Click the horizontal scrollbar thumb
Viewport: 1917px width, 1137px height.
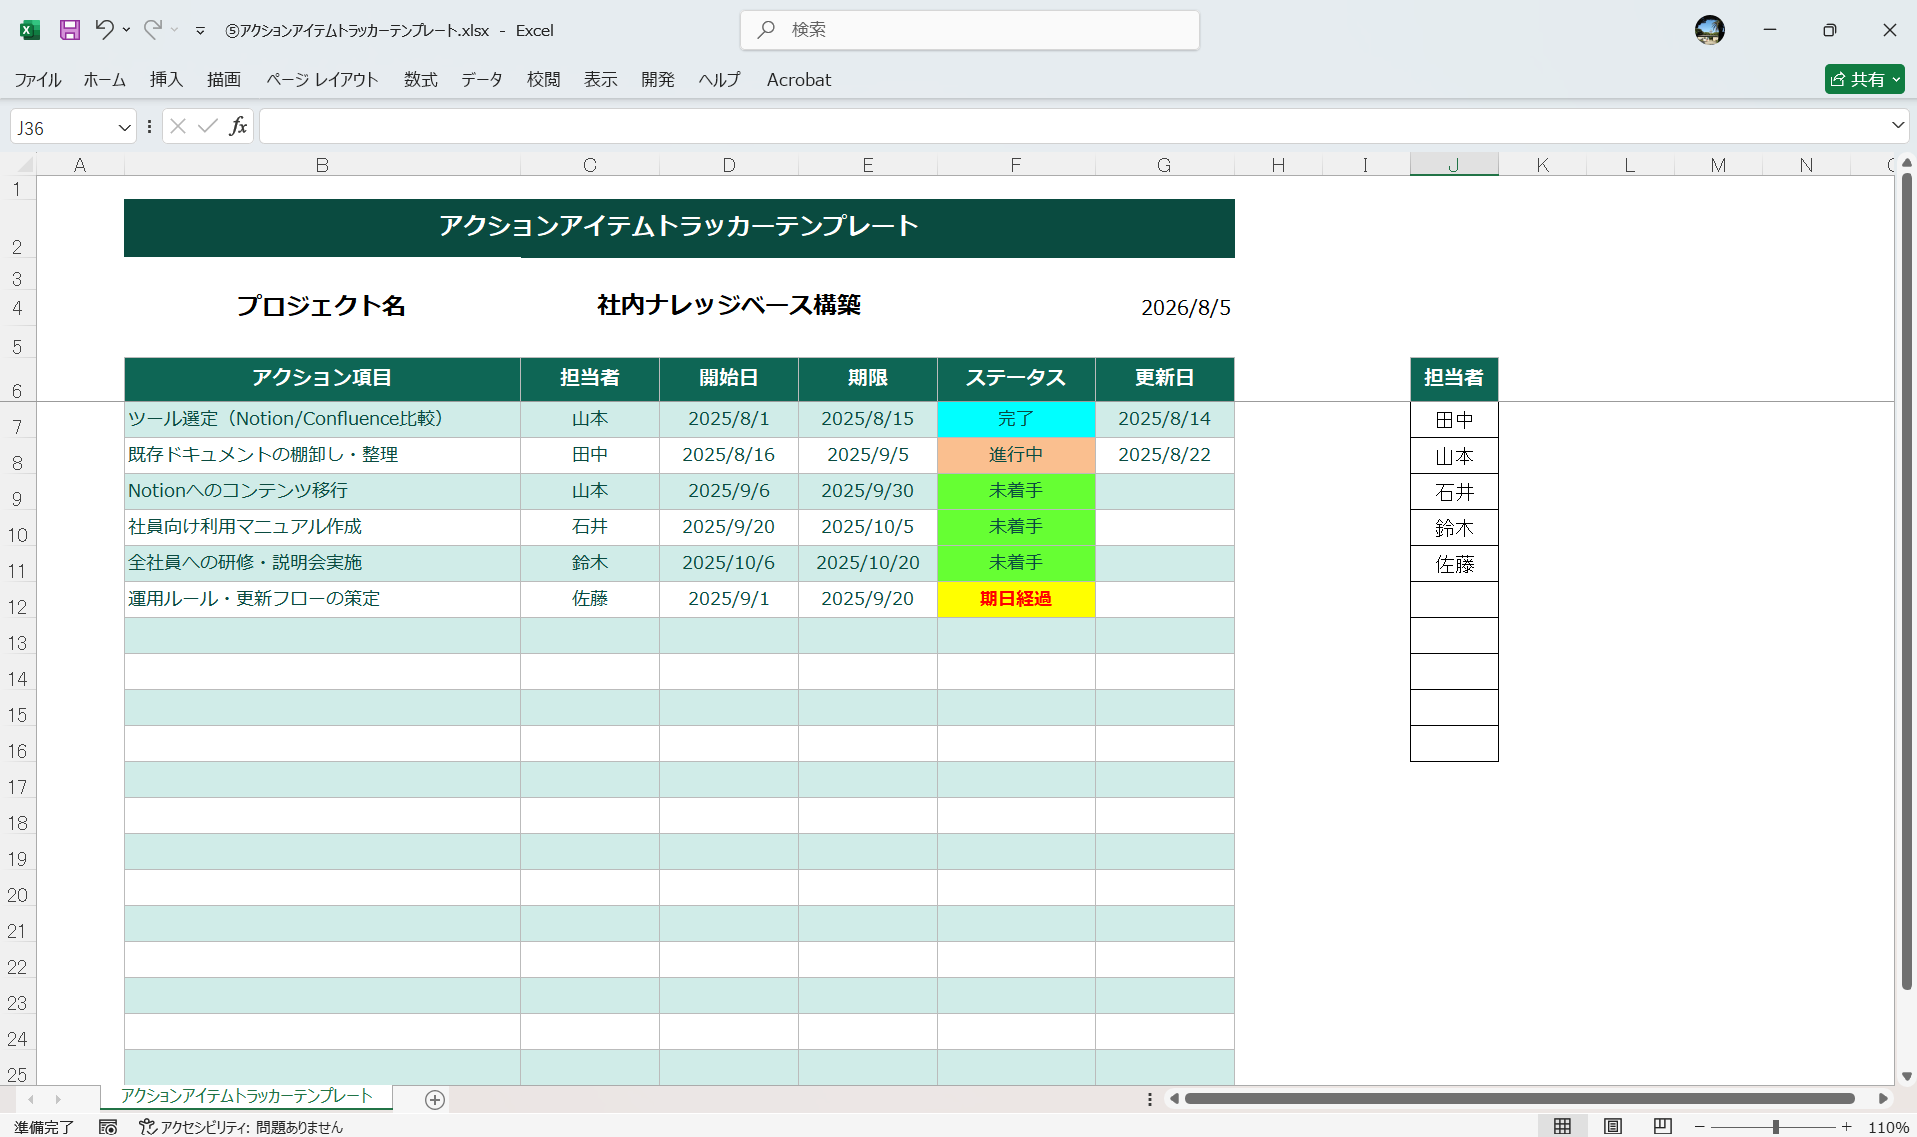1519,1099
